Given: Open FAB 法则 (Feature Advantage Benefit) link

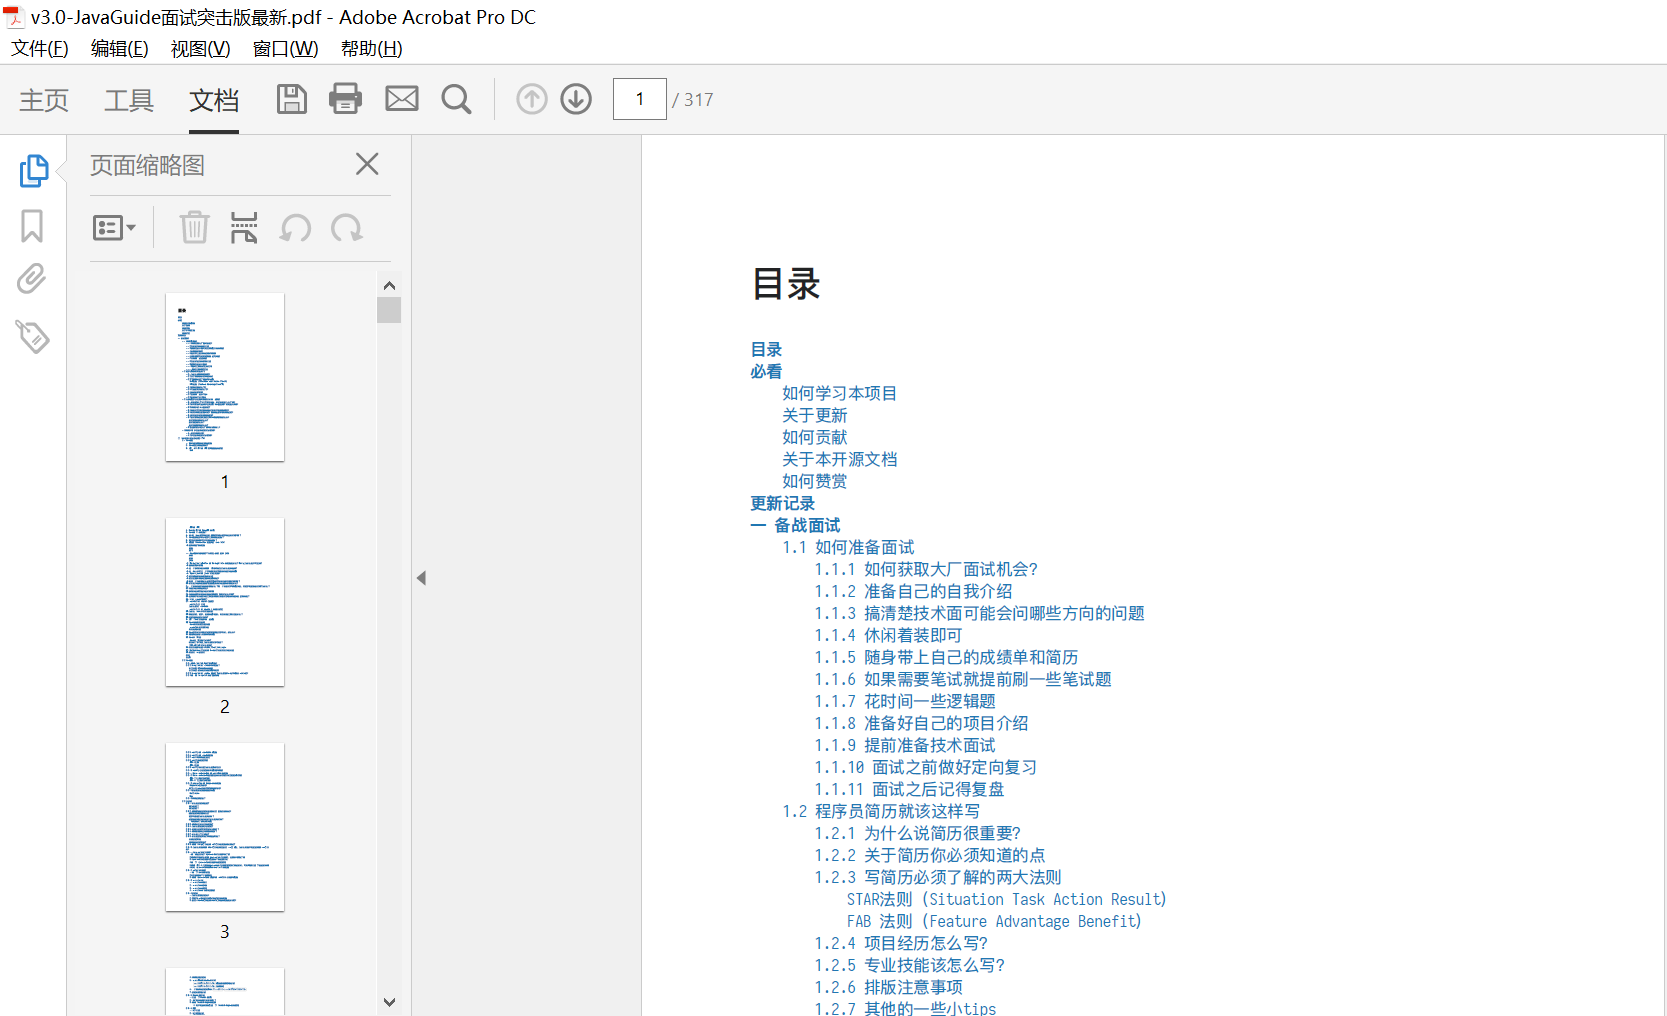Looking at the screenshot, I should [x=994, y=921].
